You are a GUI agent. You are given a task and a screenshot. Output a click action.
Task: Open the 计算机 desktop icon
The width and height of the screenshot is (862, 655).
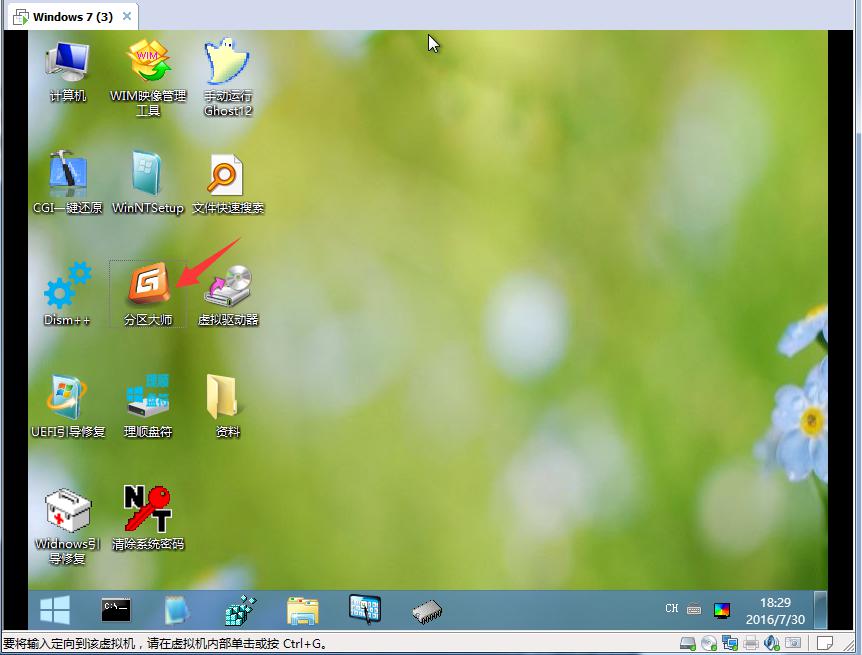[x=67, y=71]
